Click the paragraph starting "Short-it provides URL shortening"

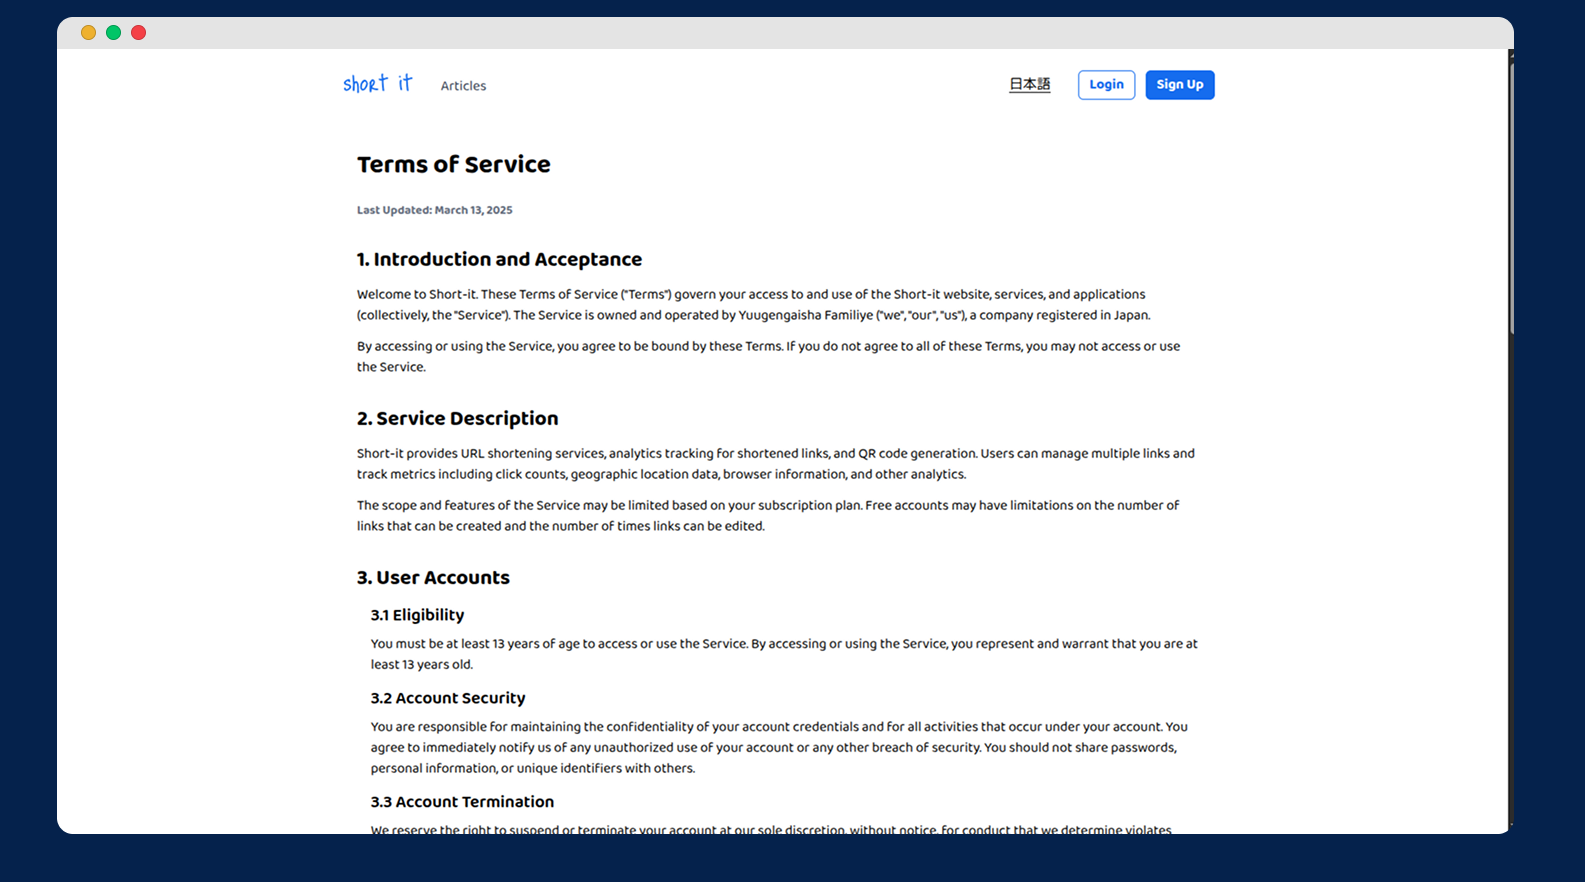tap(775, 464)
